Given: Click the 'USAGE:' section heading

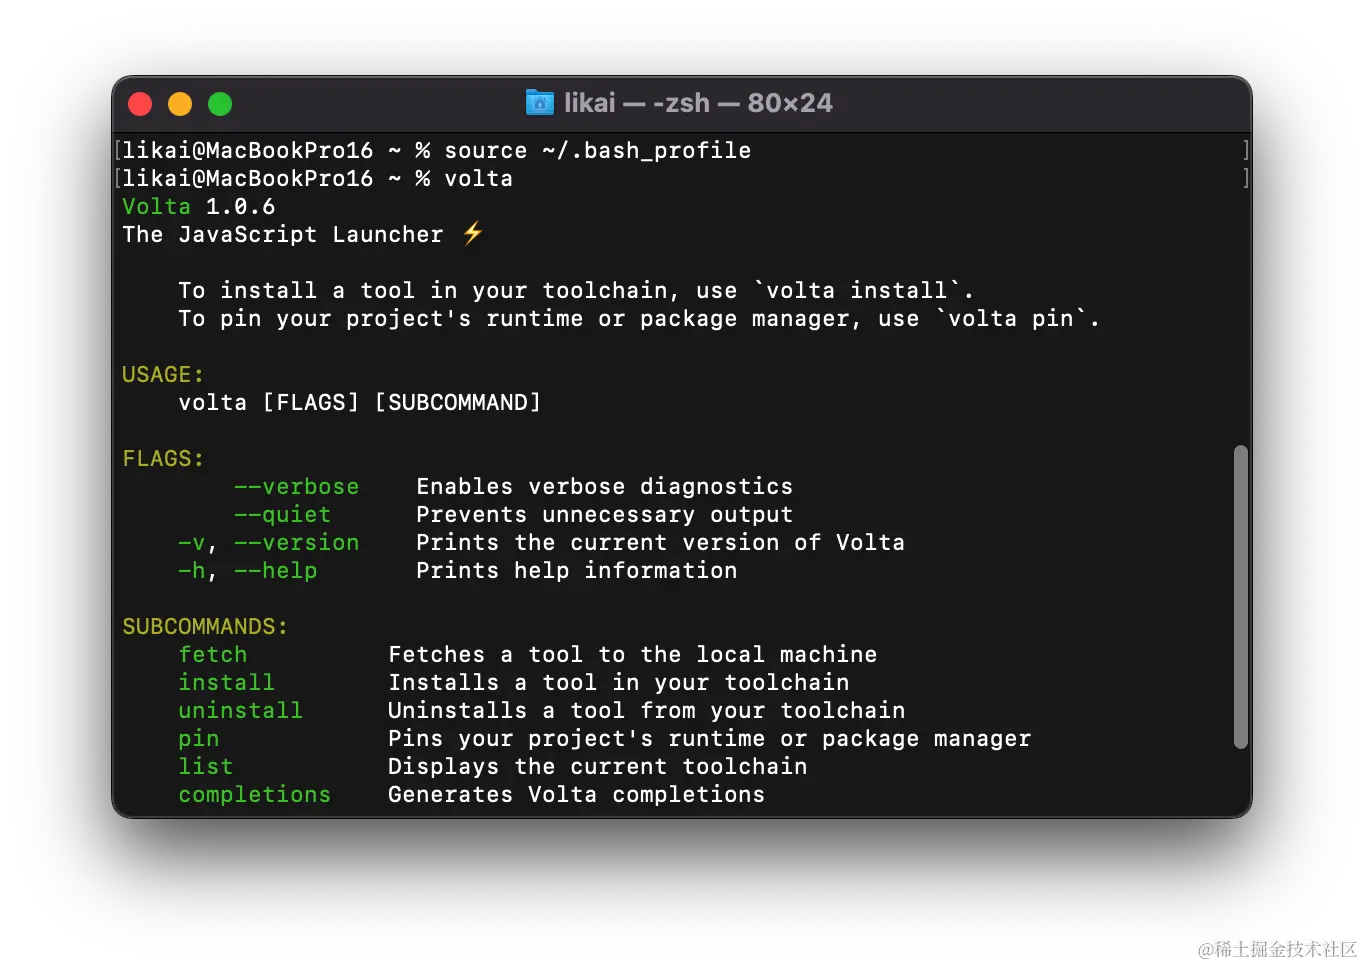Looking at the screenshot, I should [163, 374].
